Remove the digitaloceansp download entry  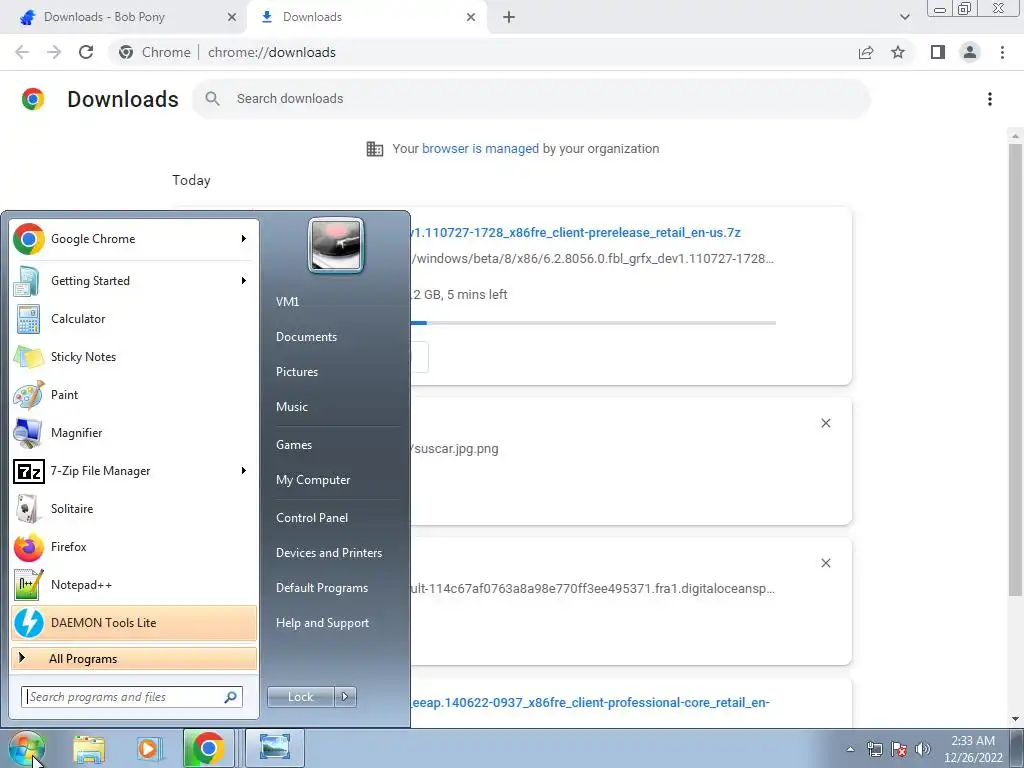(825, 563)
